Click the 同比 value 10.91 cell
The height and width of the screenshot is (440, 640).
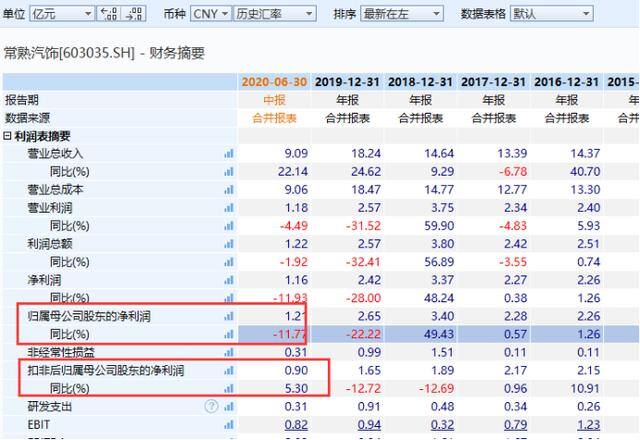tap(585, 388)
